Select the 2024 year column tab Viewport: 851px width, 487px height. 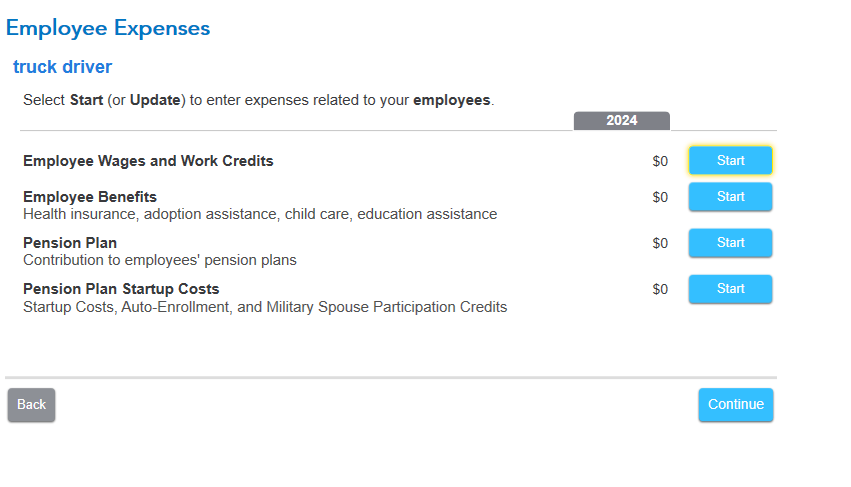621,121
